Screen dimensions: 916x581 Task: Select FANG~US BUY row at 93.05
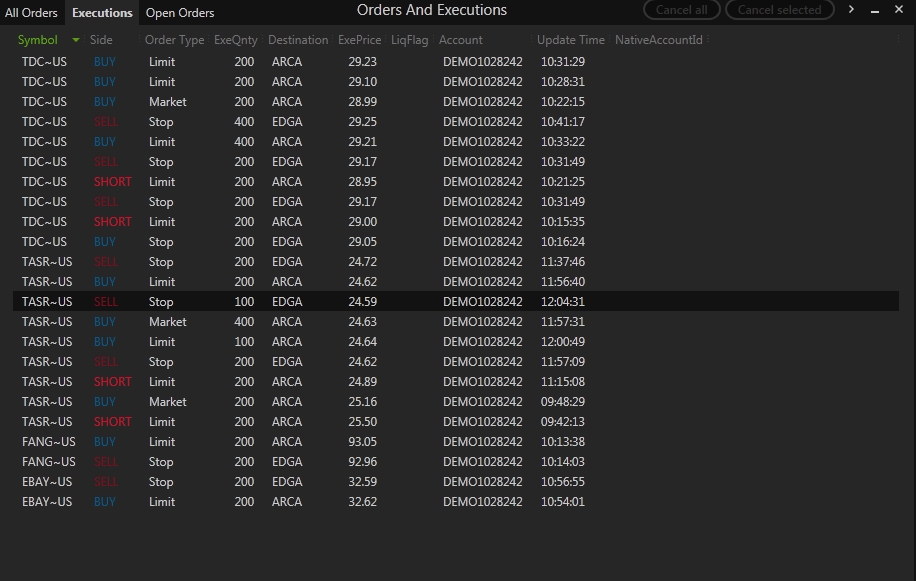tap(456, 441)
